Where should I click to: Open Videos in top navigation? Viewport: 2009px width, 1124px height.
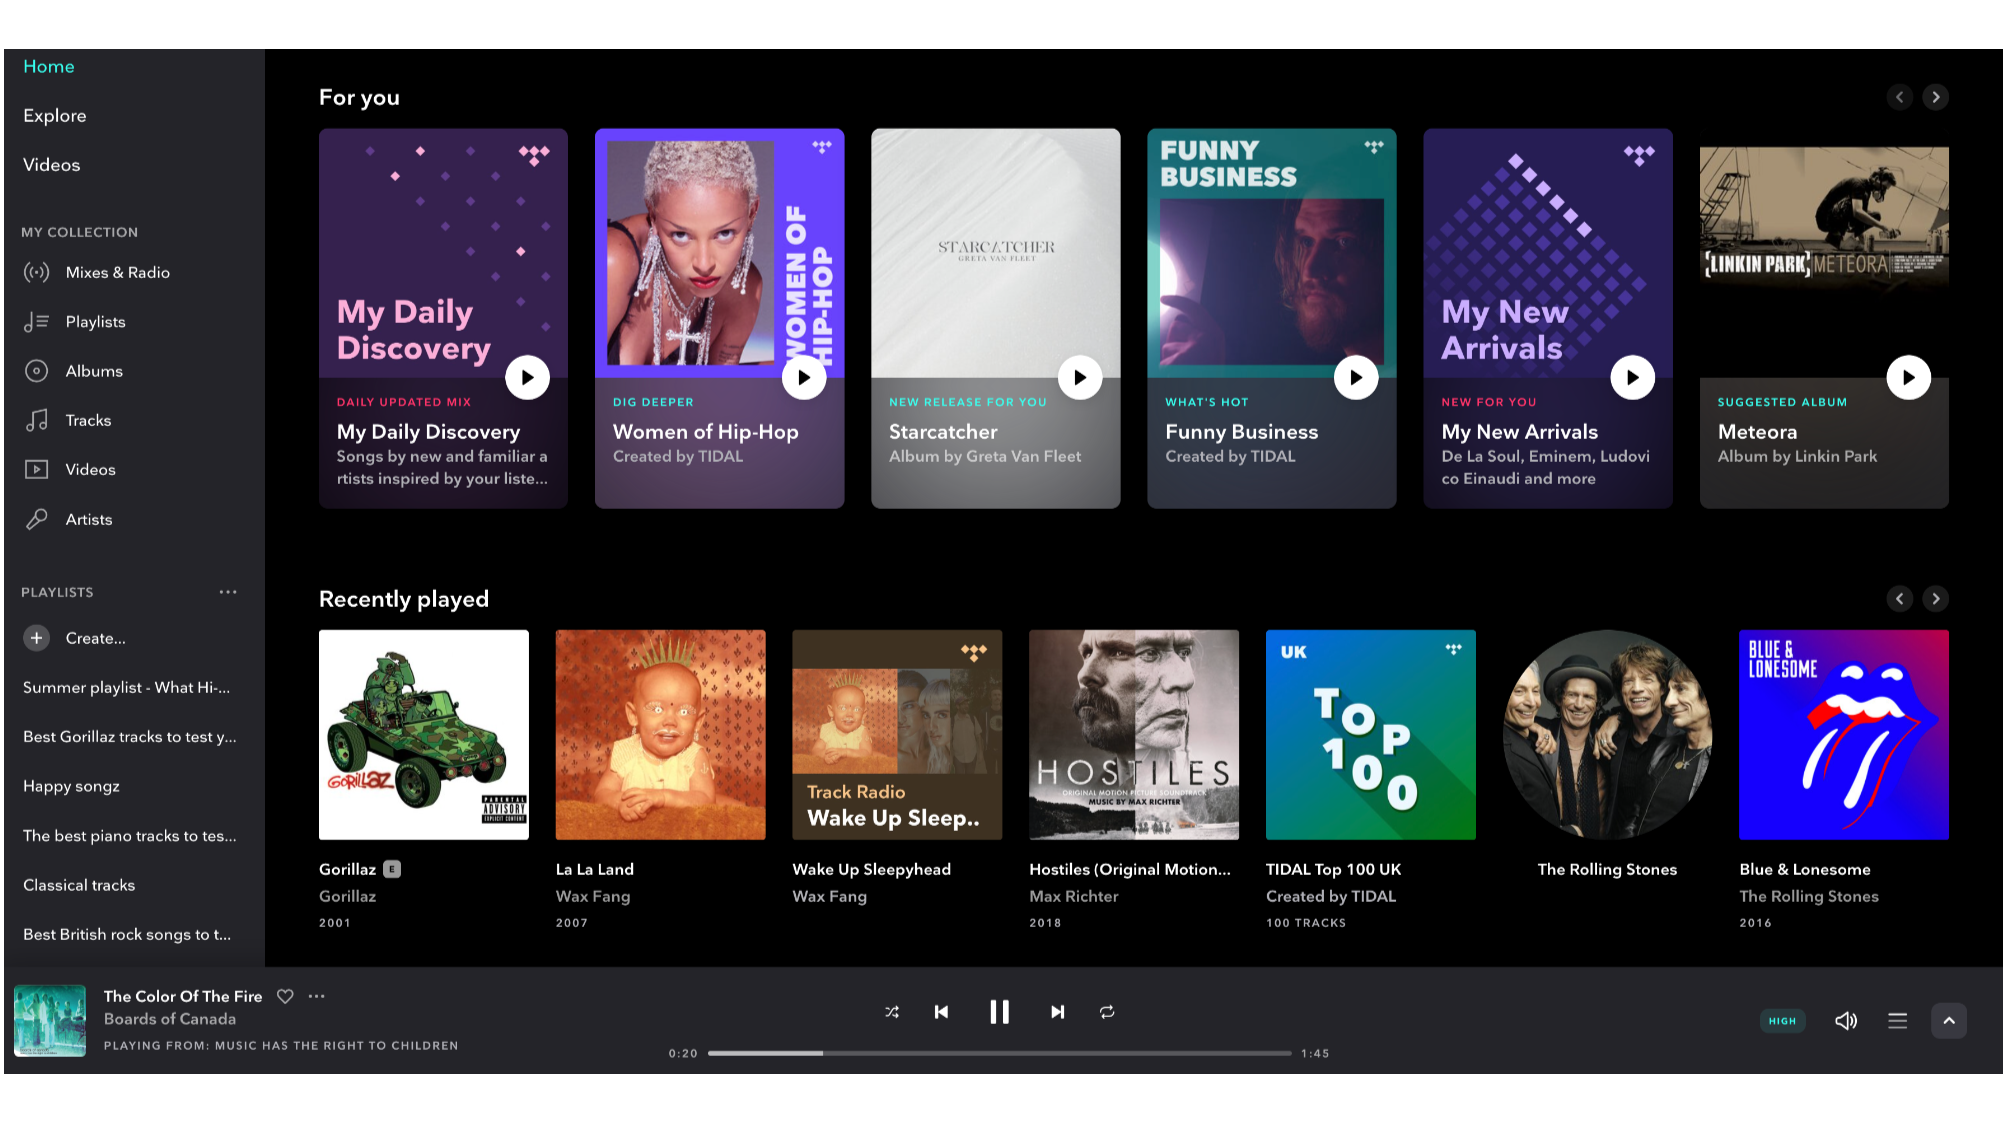click(x=52, y=165)
